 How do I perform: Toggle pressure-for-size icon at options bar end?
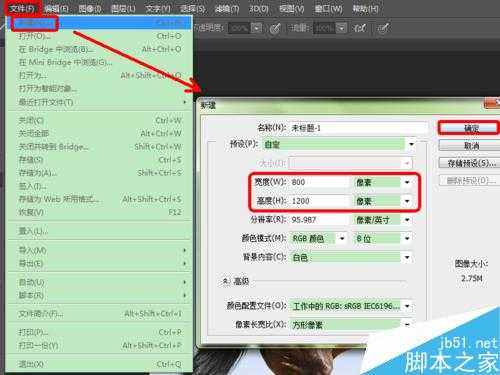pos(383,29)
